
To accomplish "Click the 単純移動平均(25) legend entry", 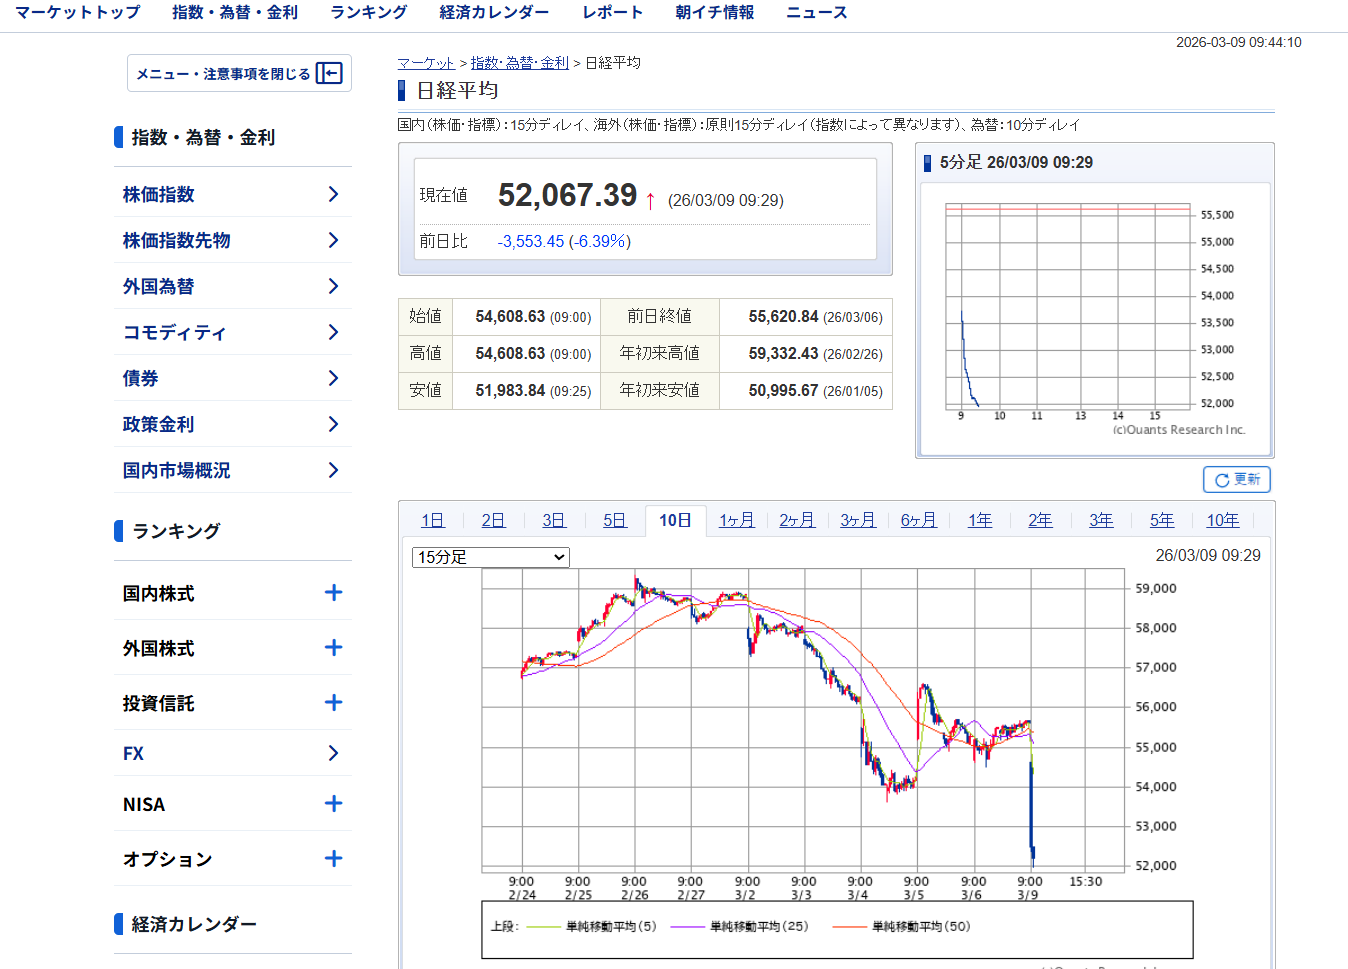I will [x=740, y=926].
